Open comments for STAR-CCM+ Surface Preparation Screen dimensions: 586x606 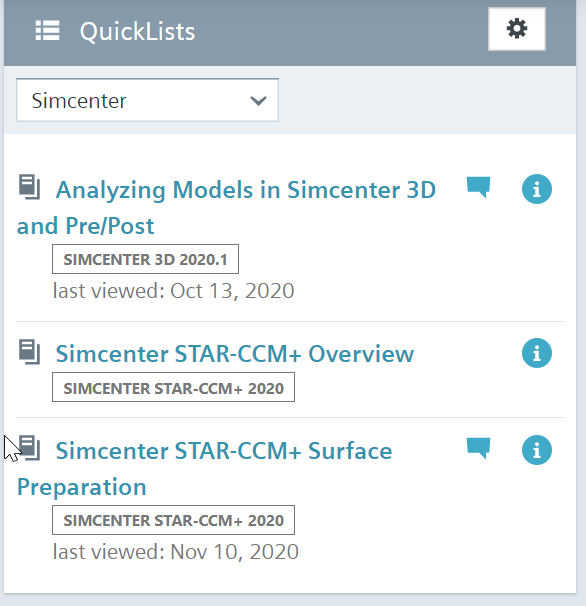(x=478, y=448)
